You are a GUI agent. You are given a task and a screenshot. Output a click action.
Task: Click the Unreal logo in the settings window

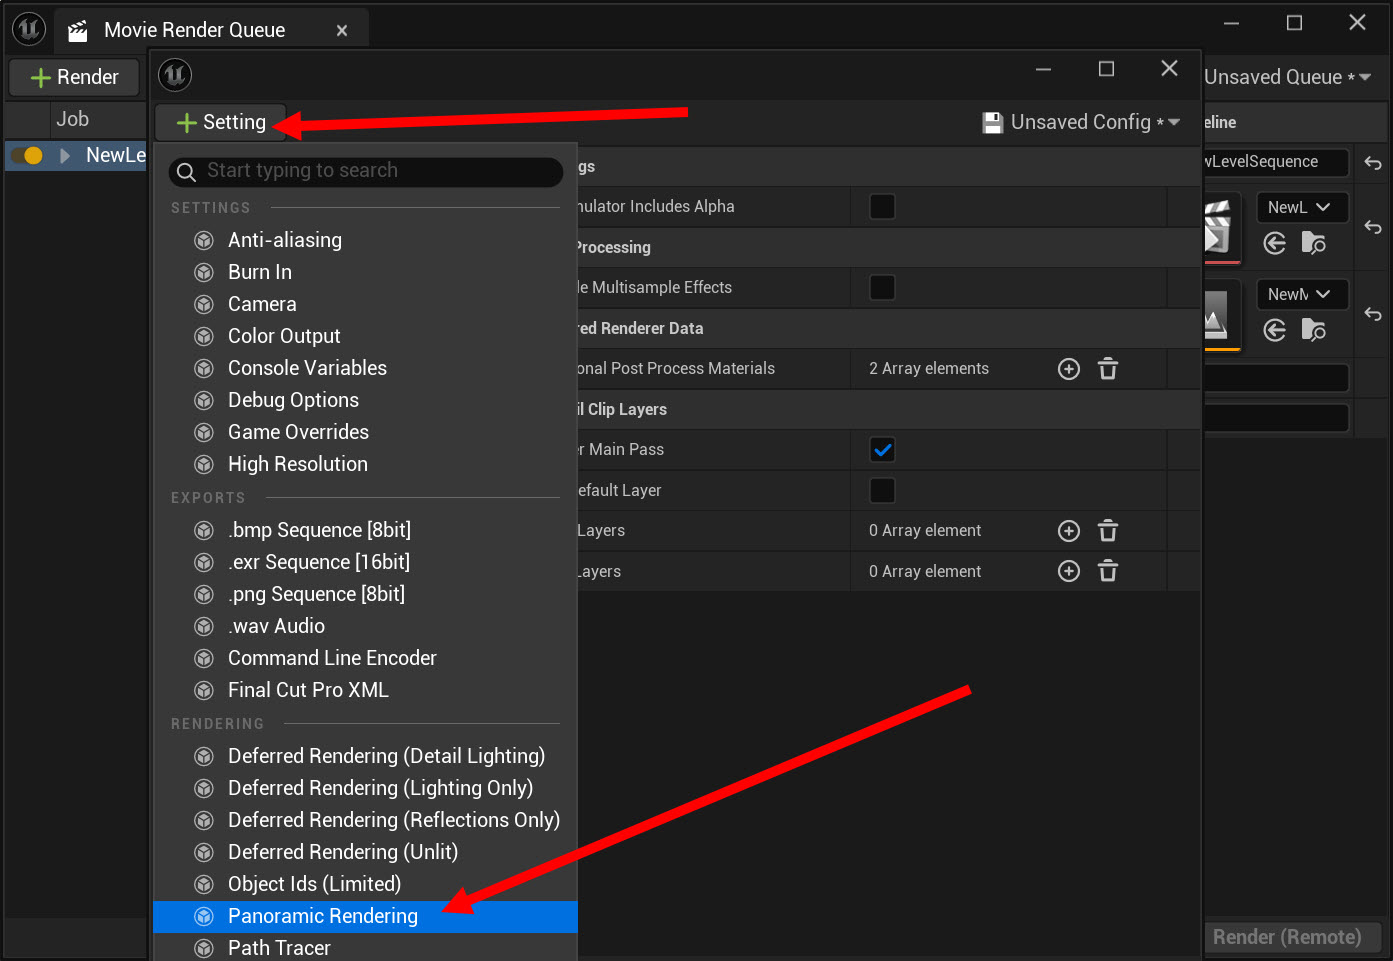tap(175, 75)
